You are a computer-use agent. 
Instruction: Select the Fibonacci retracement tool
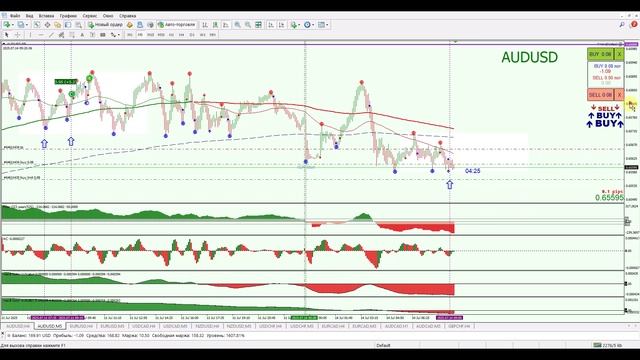tap(72, 35)
